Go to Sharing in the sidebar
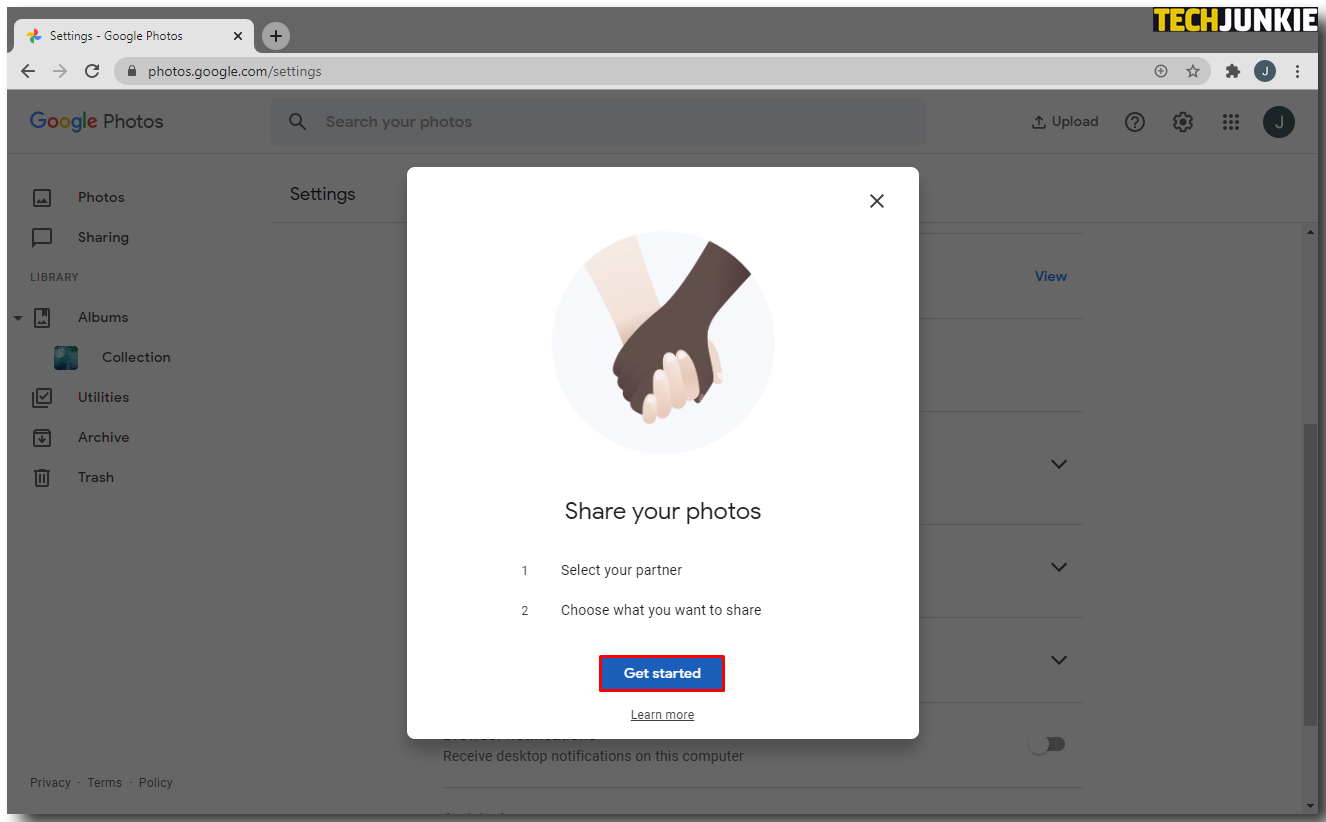This screenshot has width=1326, height=822. pyautogui.click(x=103, y=237)
